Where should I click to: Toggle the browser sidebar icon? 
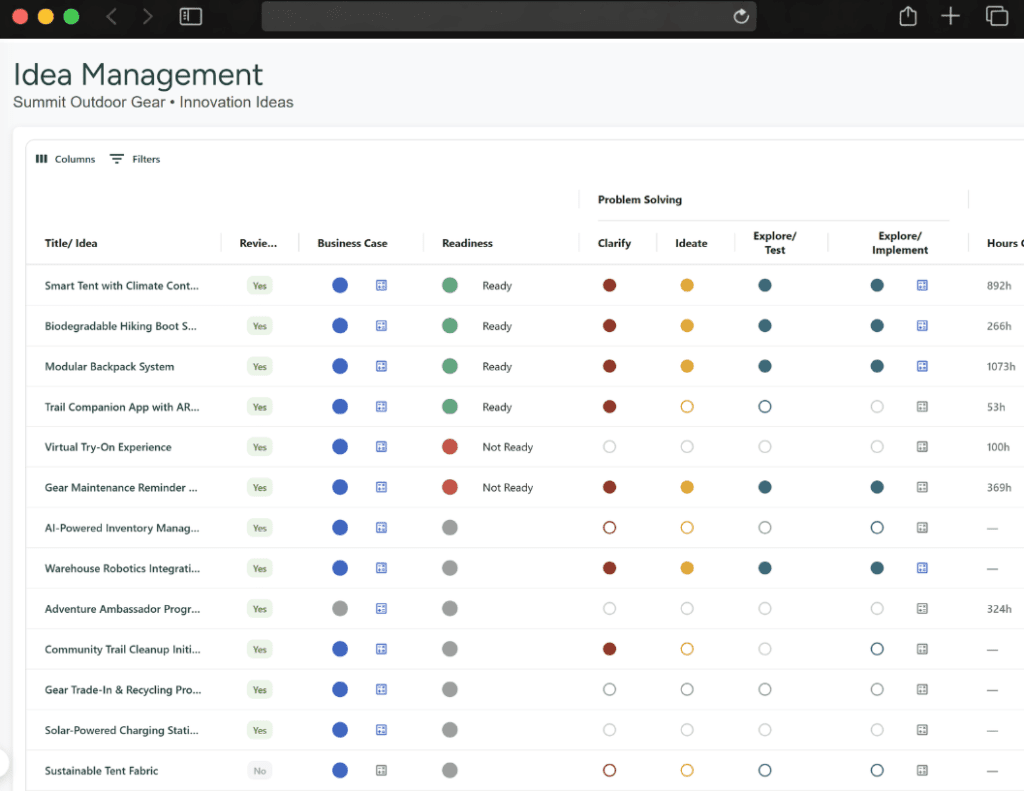[191, 16]
